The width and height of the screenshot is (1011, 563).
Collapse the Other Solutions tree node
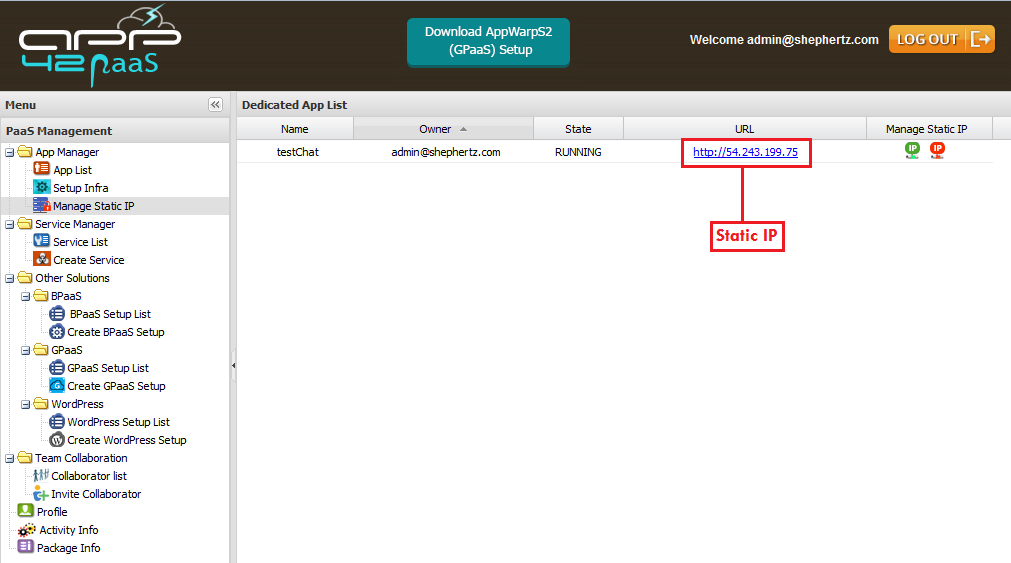(x=10, y=279)
